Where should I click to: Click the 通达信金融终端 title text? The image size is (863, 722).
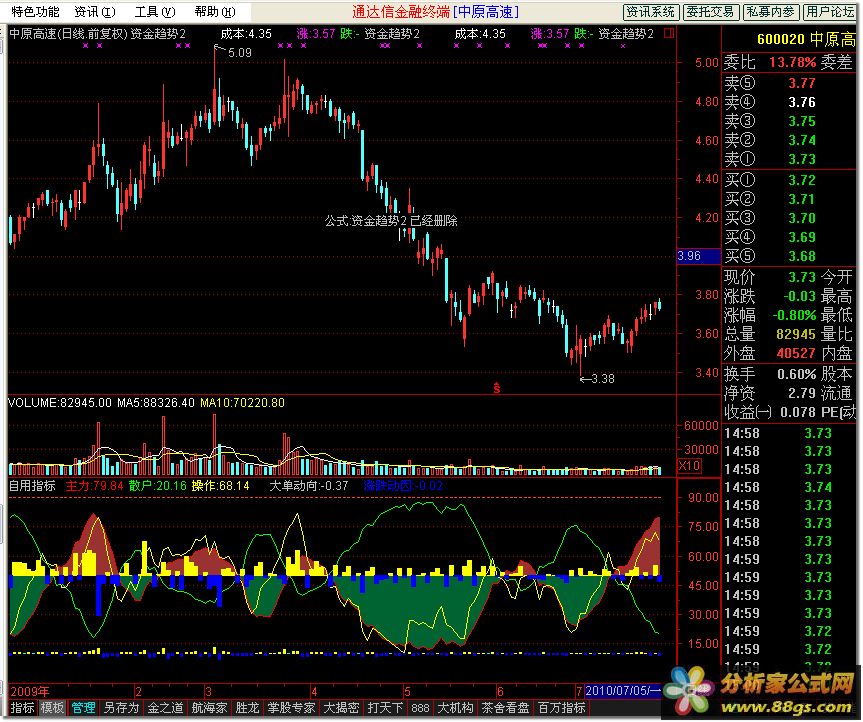(x=401, y=12)
